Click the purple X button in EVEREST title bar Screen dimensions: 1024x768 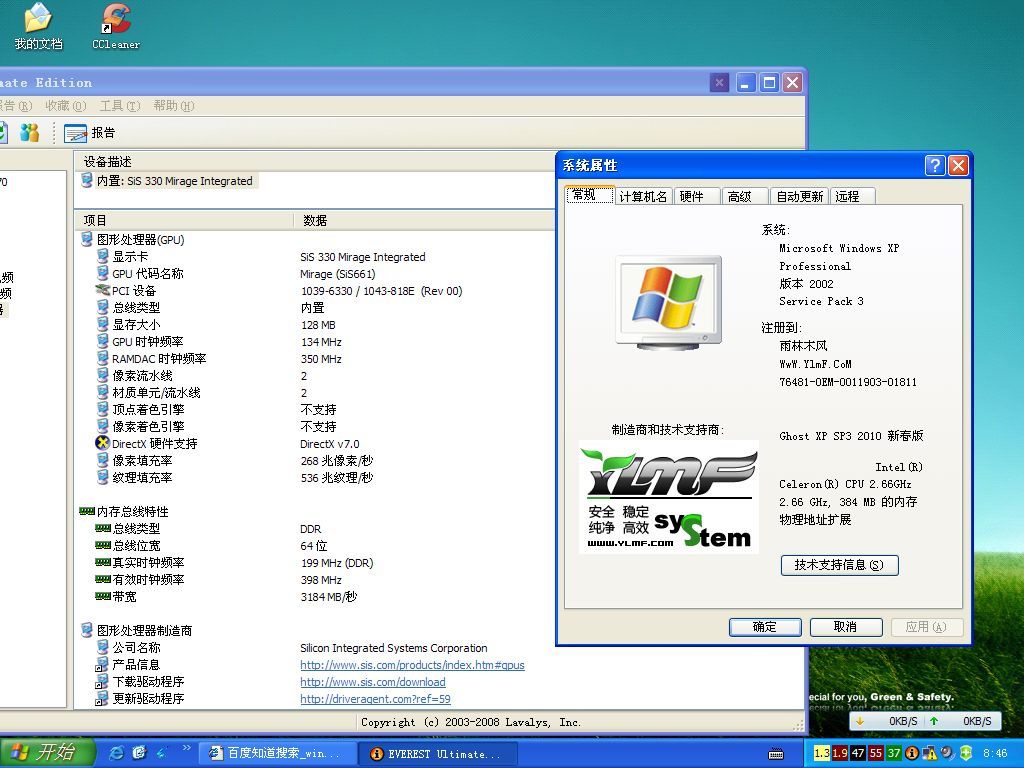719,83
